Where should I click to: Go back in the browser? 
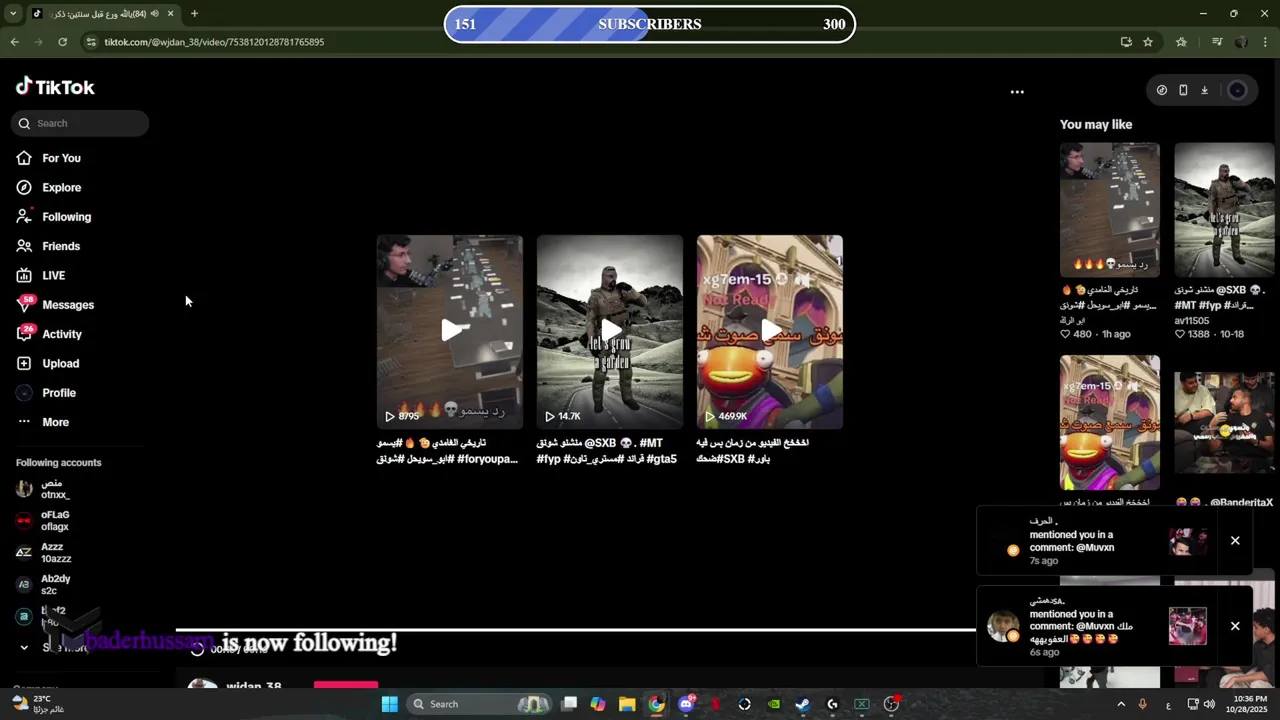tap(14, 42)
